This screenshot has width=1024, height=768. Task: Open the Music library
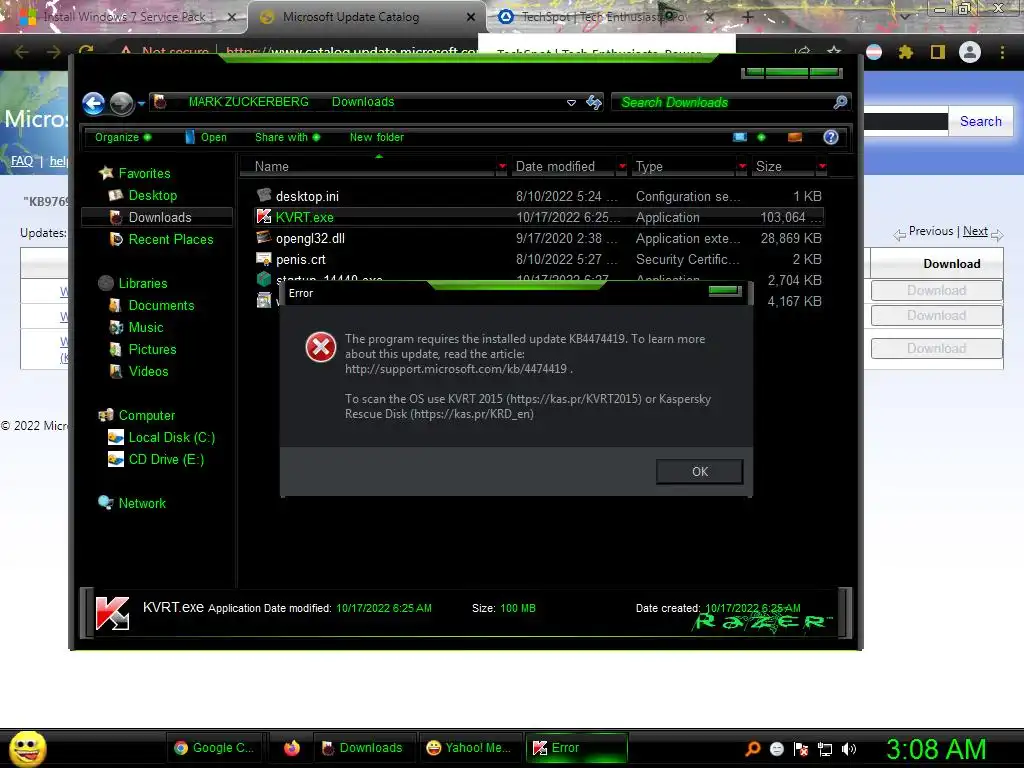(x=136, y=327)
